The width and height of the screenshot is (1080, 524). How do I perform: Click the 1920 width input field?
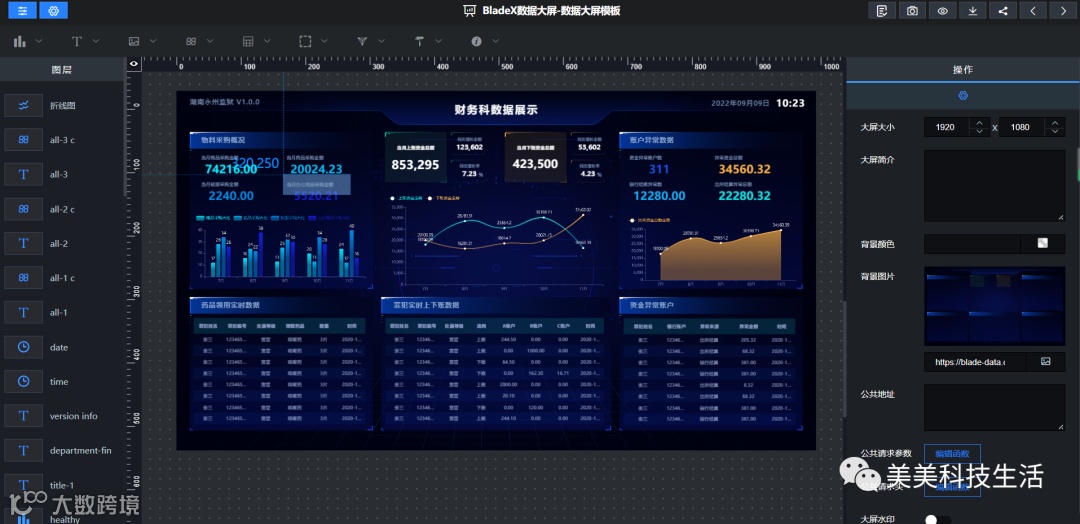click(947, 127)
